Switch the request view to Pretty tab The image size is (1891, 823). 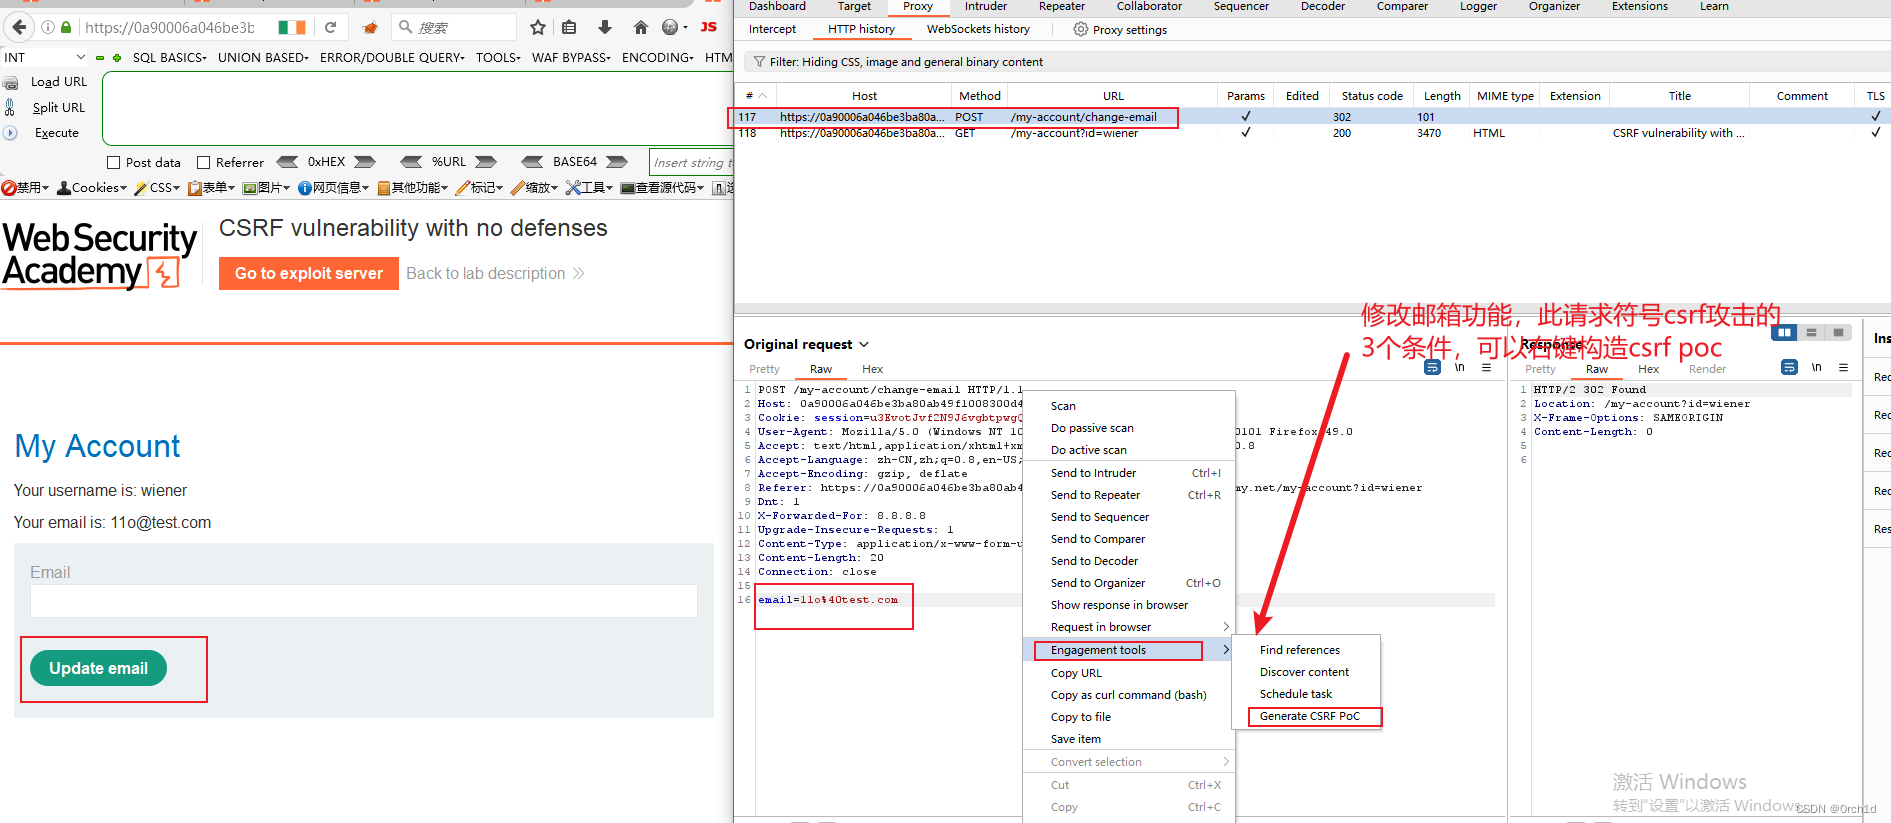tap(764, 369)
